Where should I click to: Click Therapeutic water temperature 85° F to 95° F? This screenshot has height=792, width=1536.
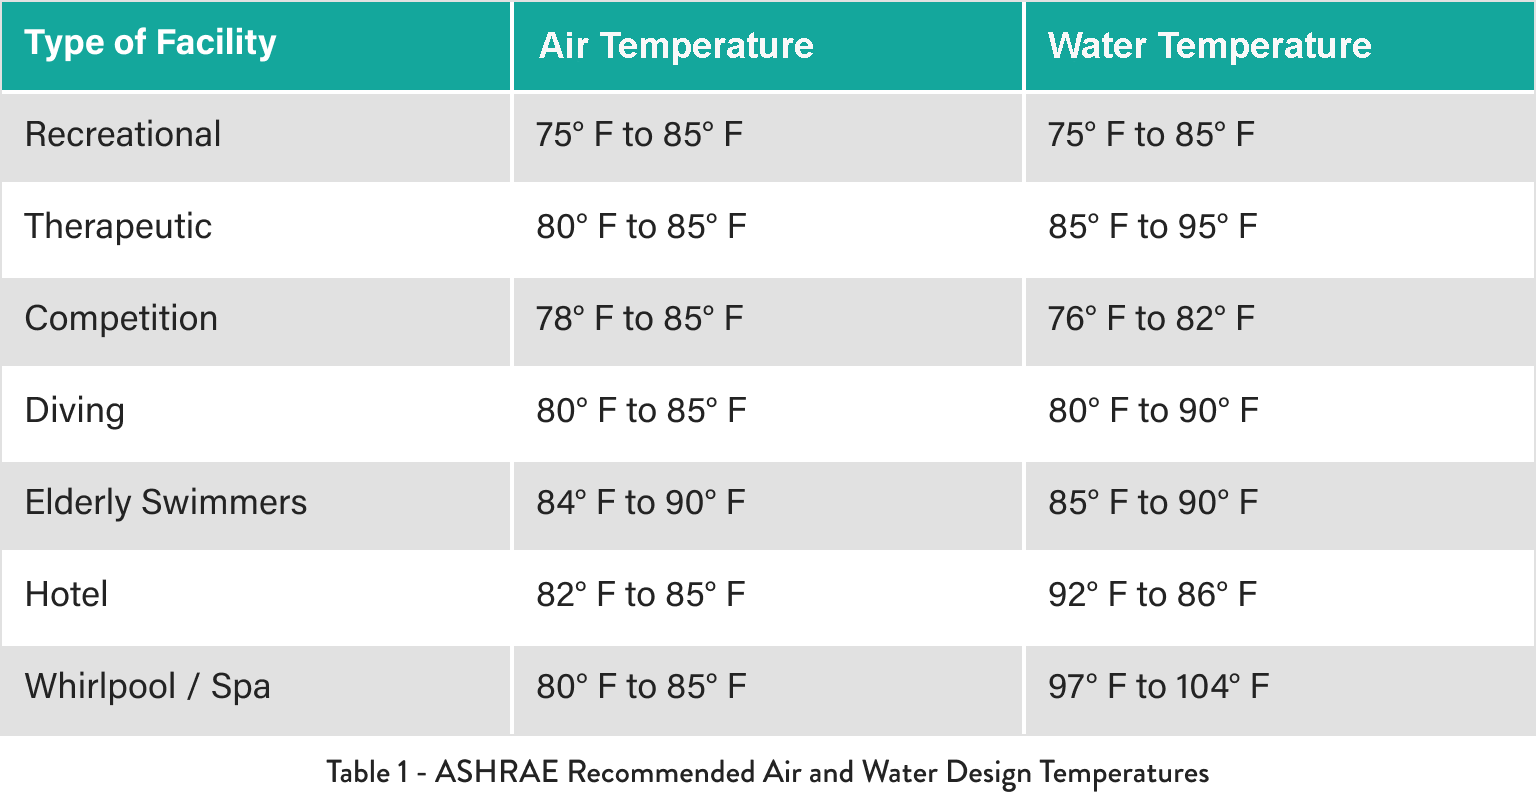pyautogui.click(x=1153, y=227)
